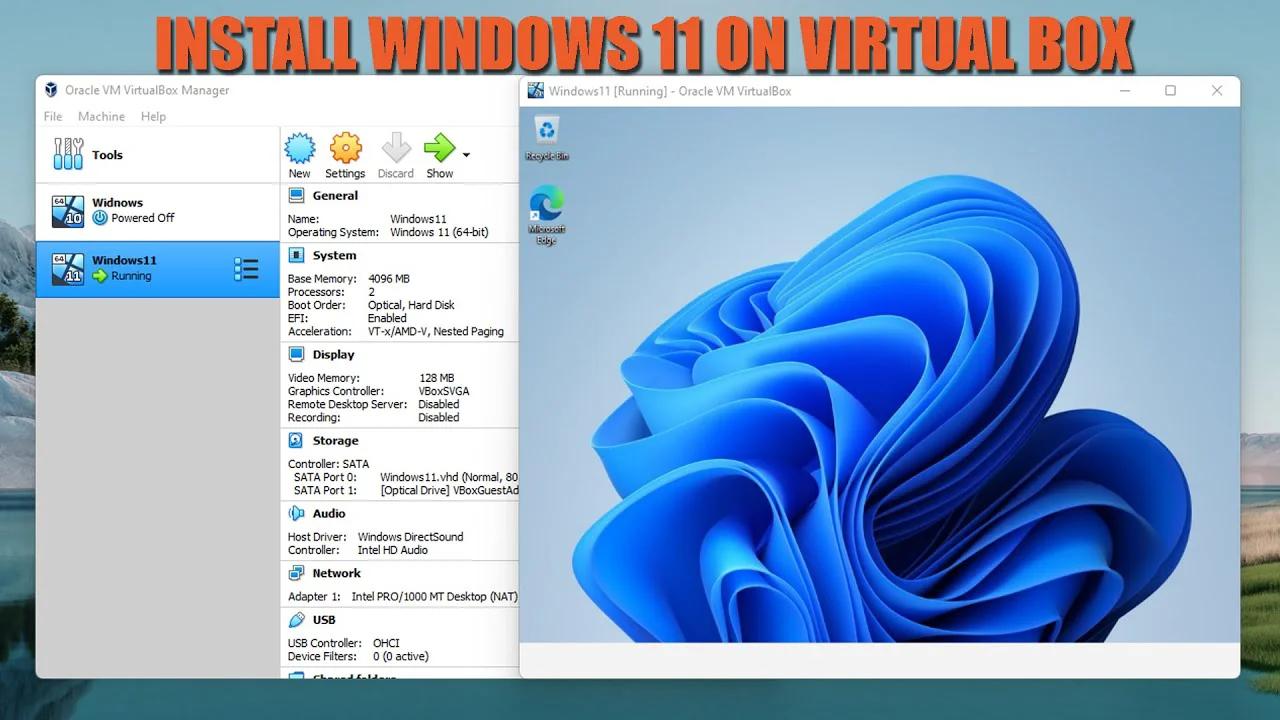The height and width of the screenshot is (720, 1280).
Task: Click the Network adapter section icon
Action: [295, 573]
